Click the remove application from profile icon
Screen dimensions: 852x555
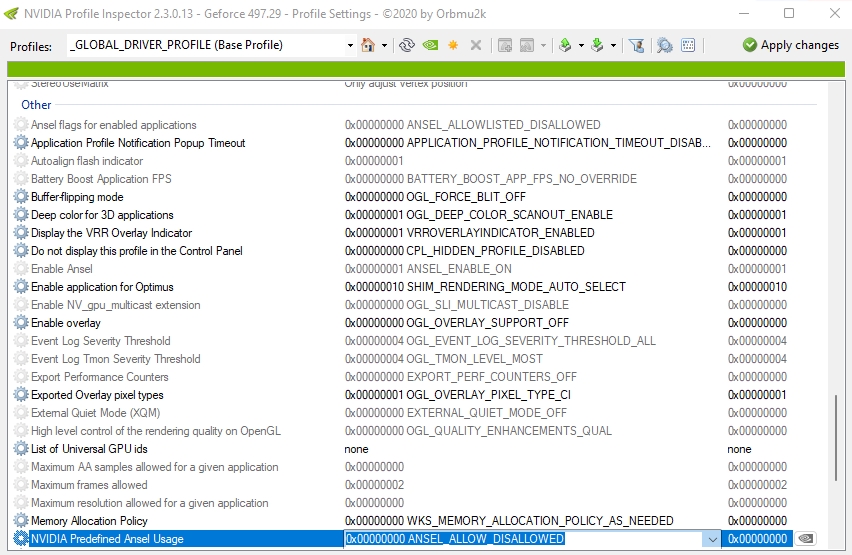click(x=527, y=45)
